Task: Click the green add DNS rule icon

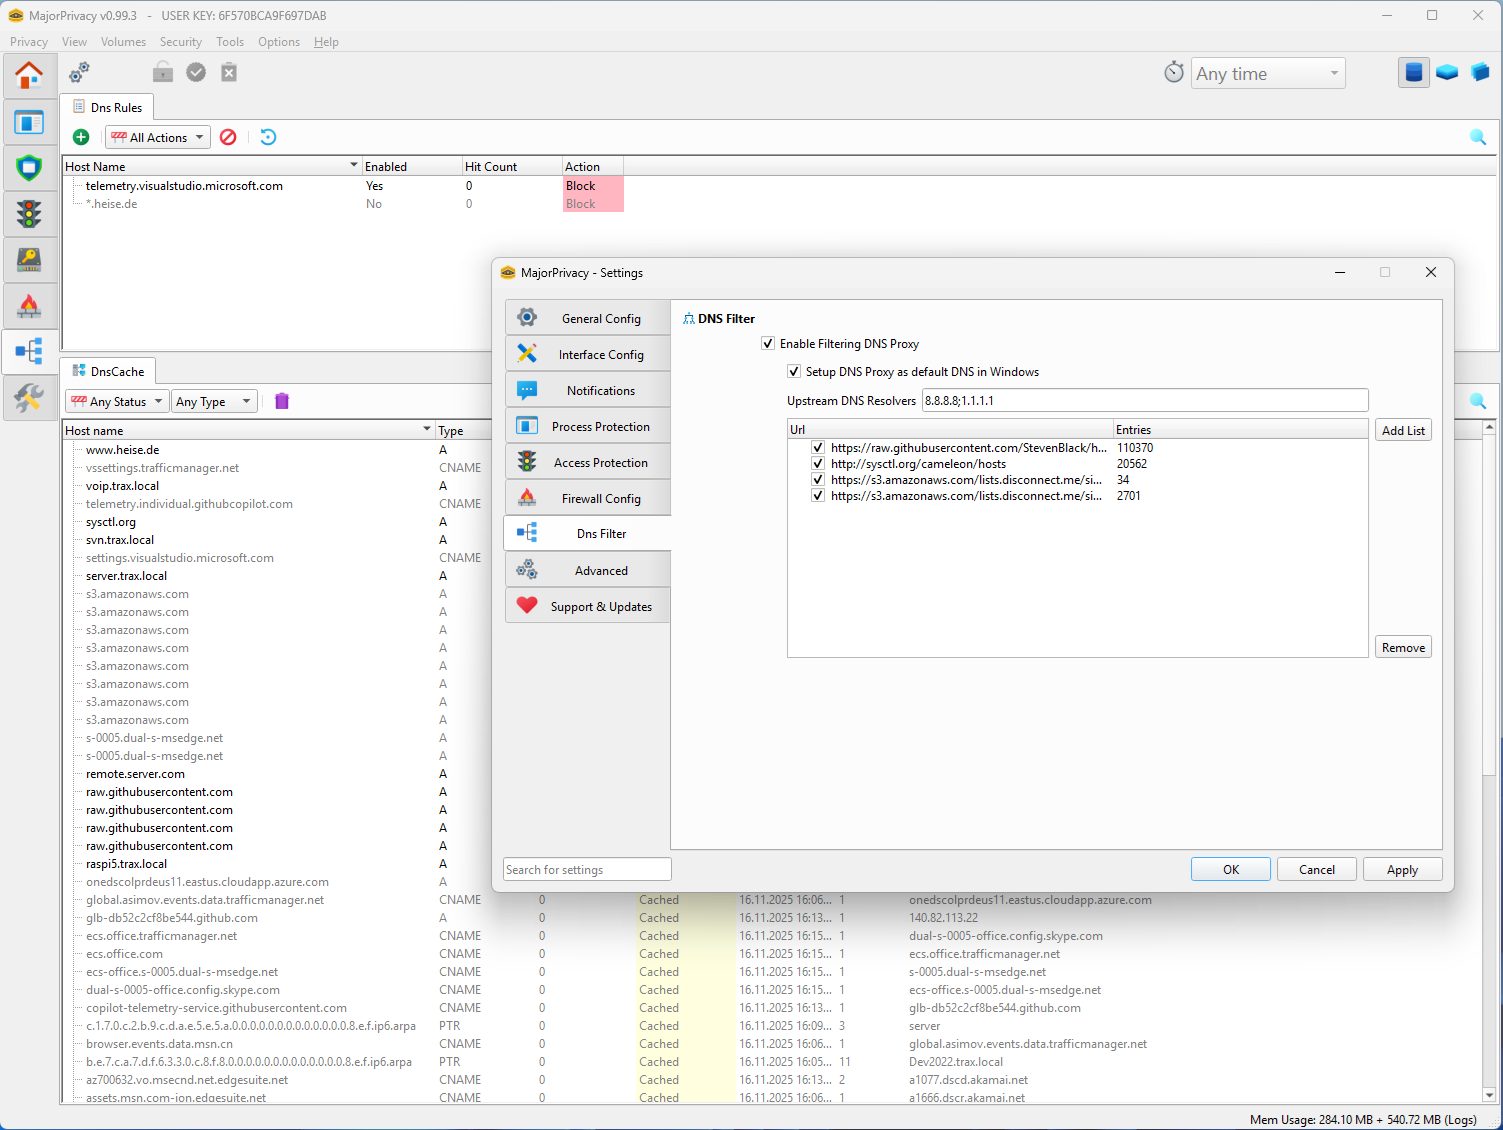Action: click(x=81, y=137)
